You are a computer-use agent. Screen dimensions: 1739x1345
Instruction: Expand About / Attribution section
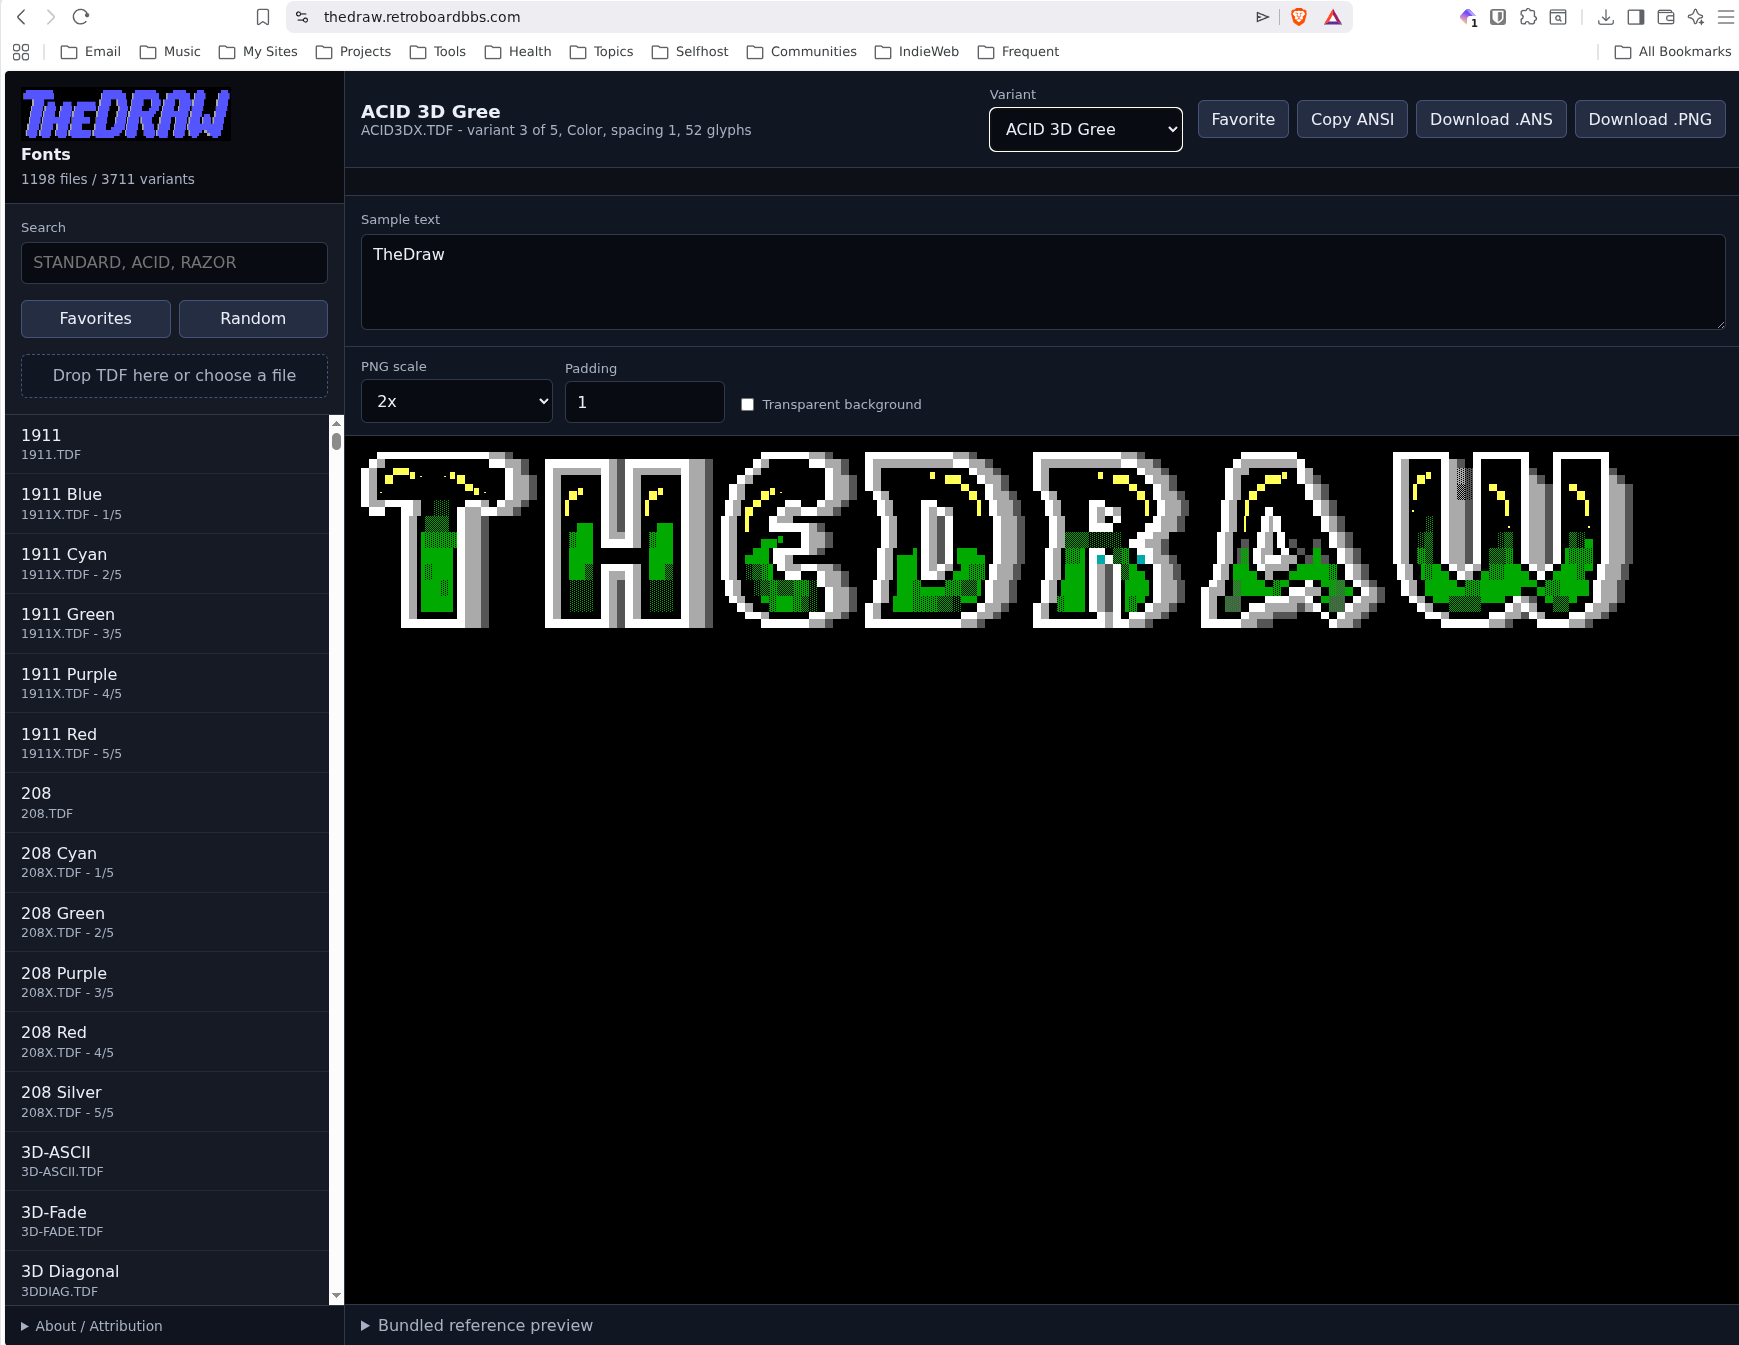(x=92, y=1326)
